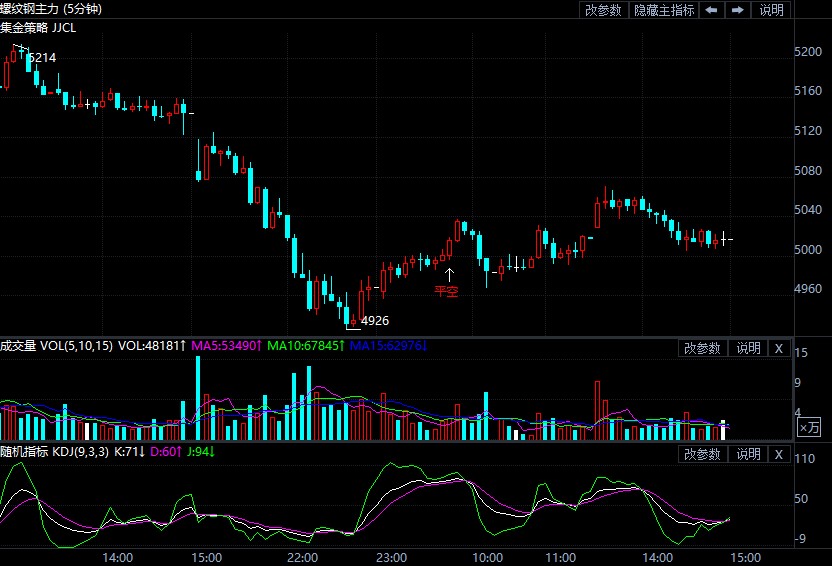Open 说明 for the volume indicator

(748, 348)
